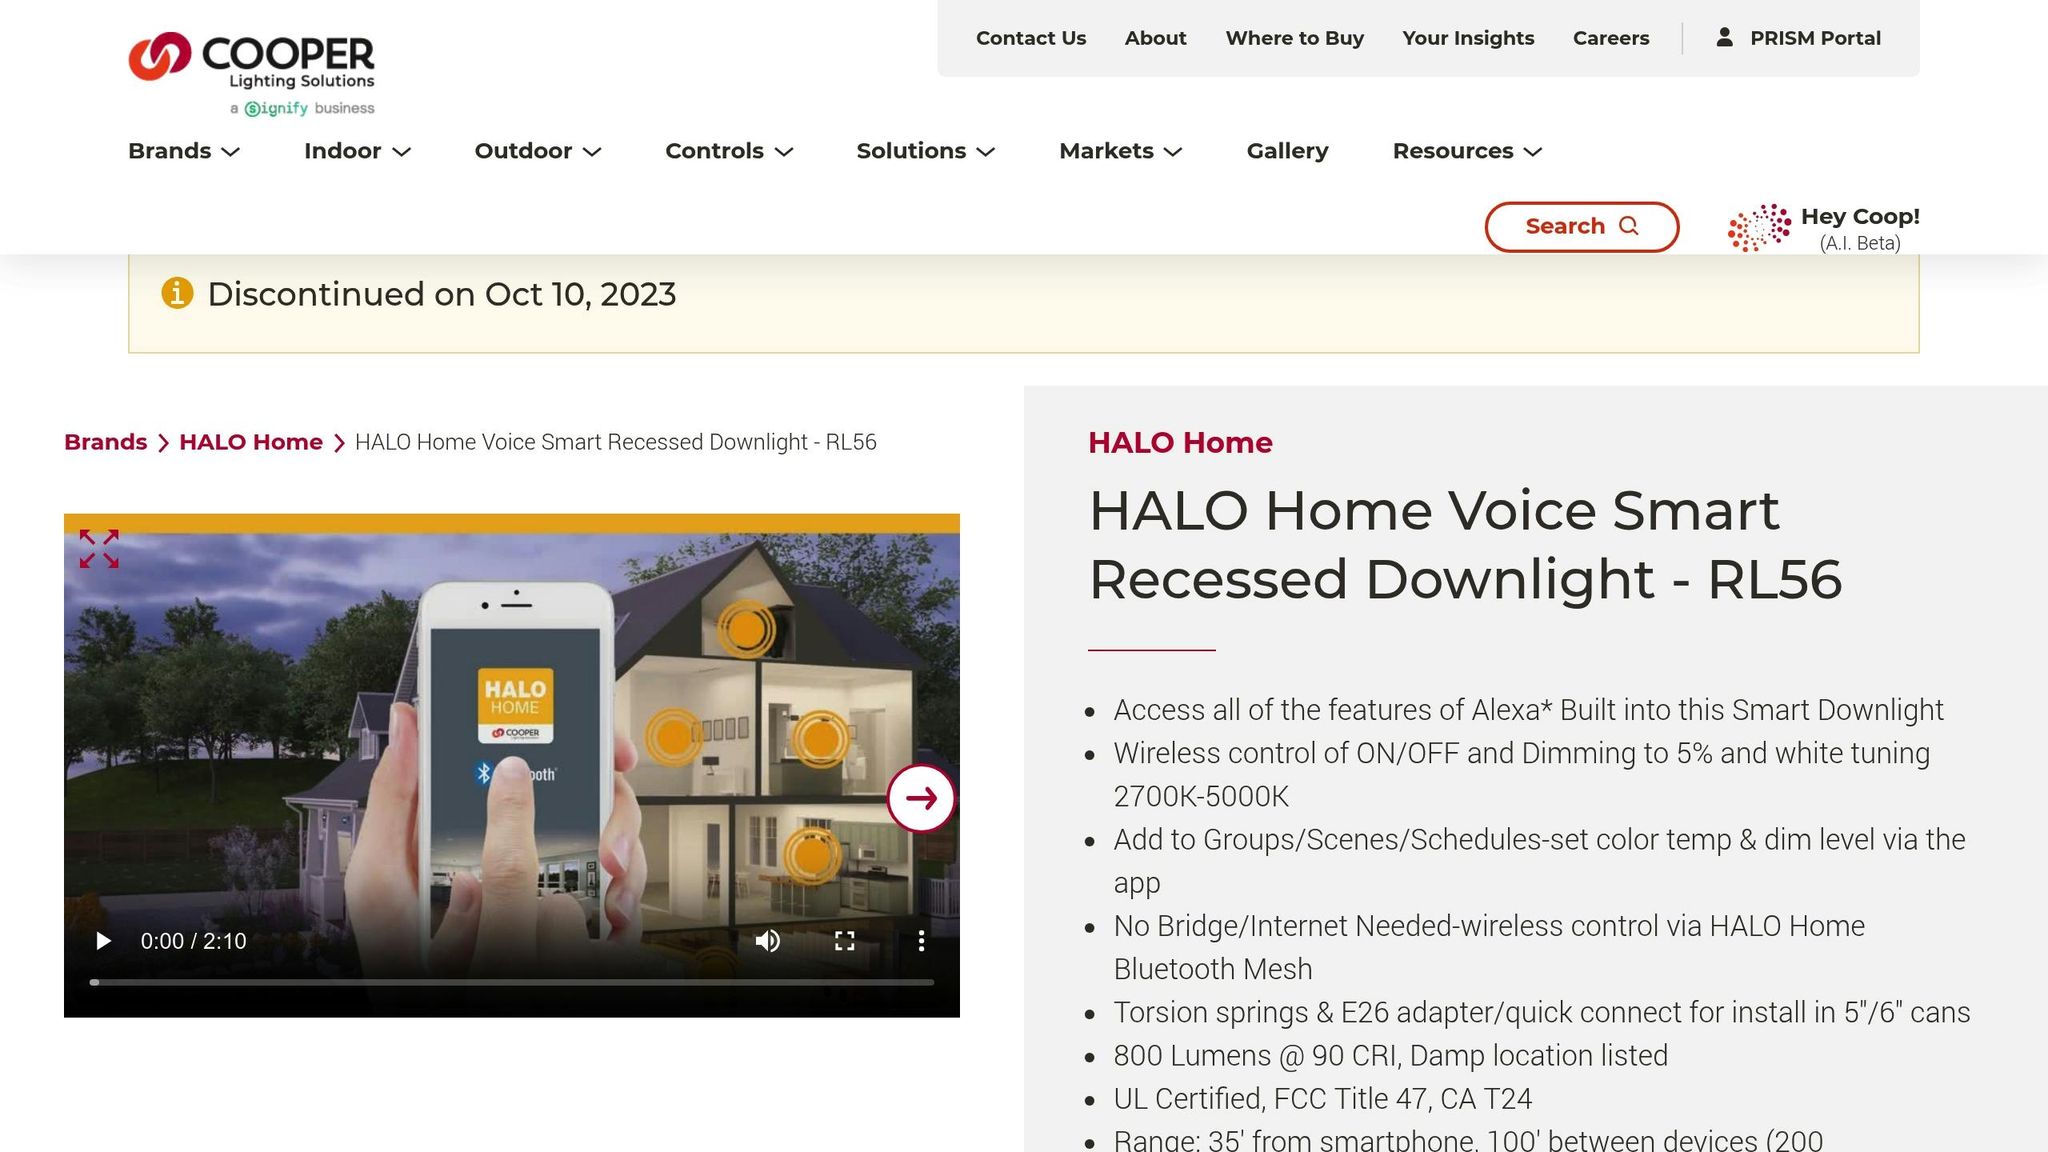This screenshot has width=2048, height=1152.
Task: Expand the media gallery with arrows icon
Action: click(x=99, y=549)
